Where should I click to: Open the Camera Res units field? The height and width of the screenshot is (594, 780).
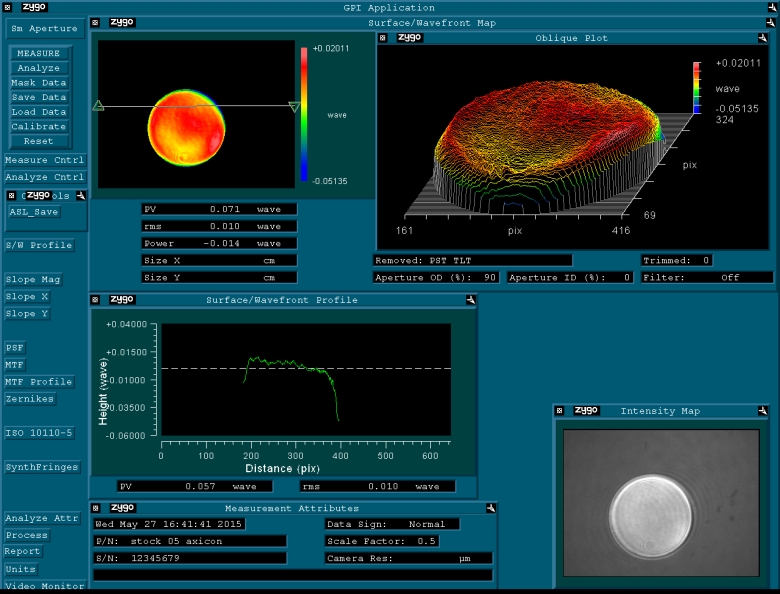(x=409, y=558)
